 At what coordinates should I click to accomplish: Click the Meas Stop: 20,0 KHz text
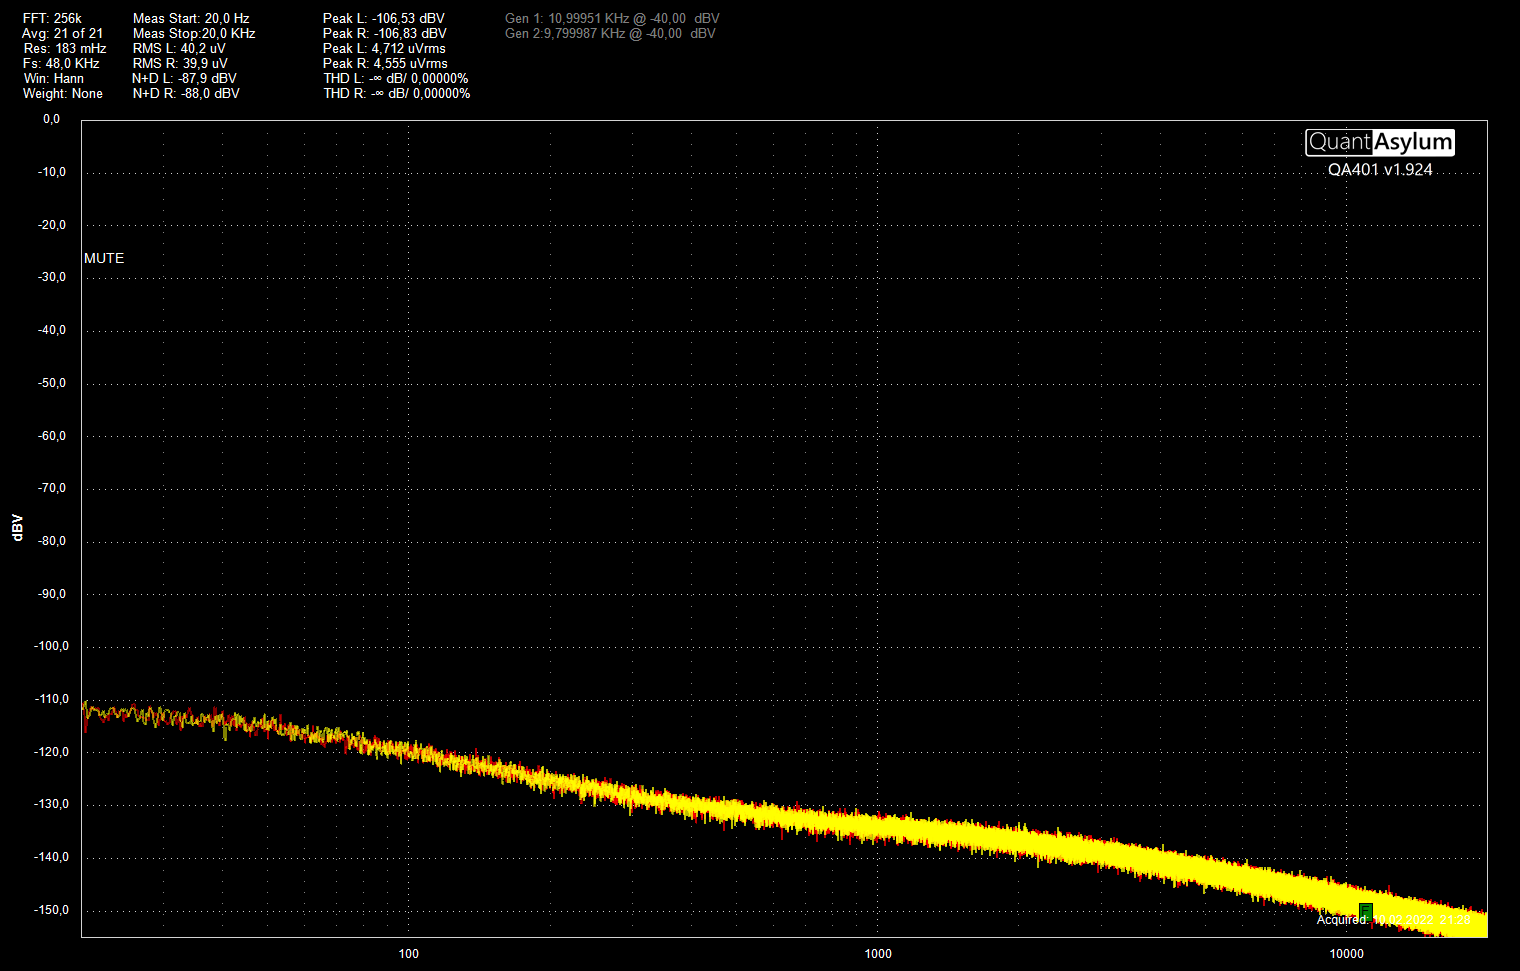pyautogui.click(x=194, y=33)
